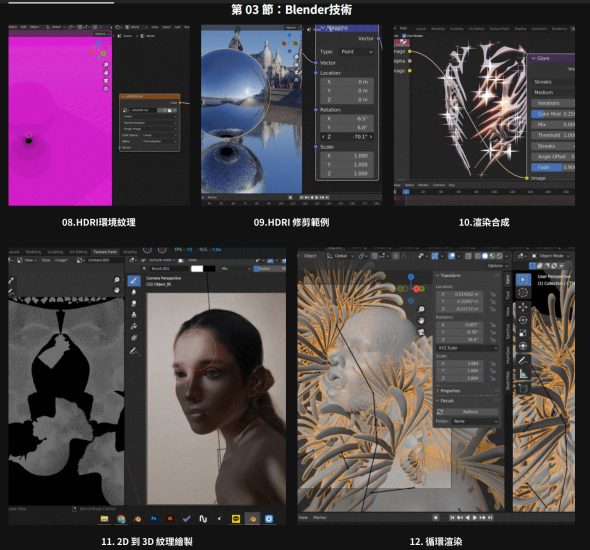Select the Add Cube tool in right viewport
Screen dimensions: 590x550
coord(523,388)
